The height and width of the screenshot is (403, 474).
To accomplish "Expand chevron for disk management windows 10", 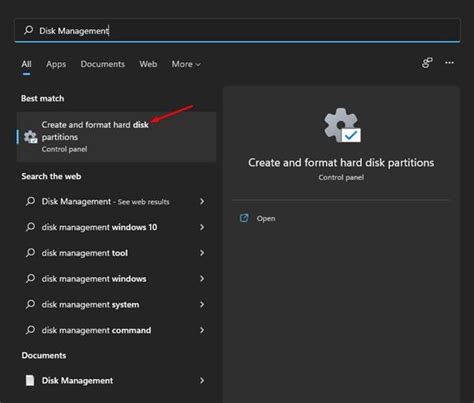I will tap(202, 227).
